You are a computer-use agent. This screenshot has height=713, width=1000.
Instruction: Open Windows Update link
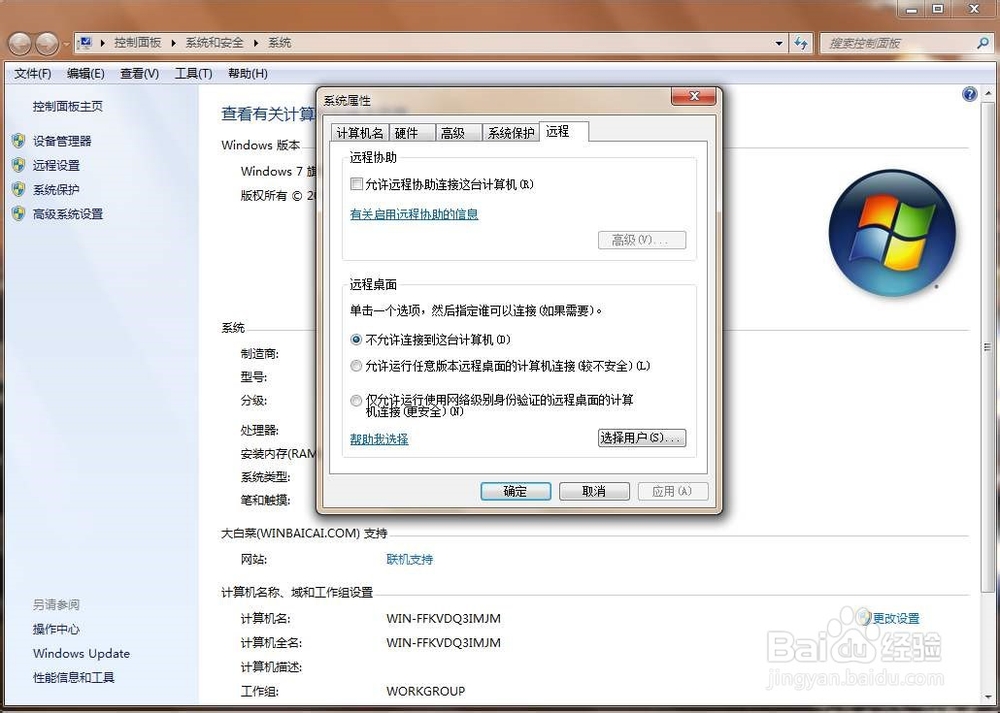coord(82,653)
